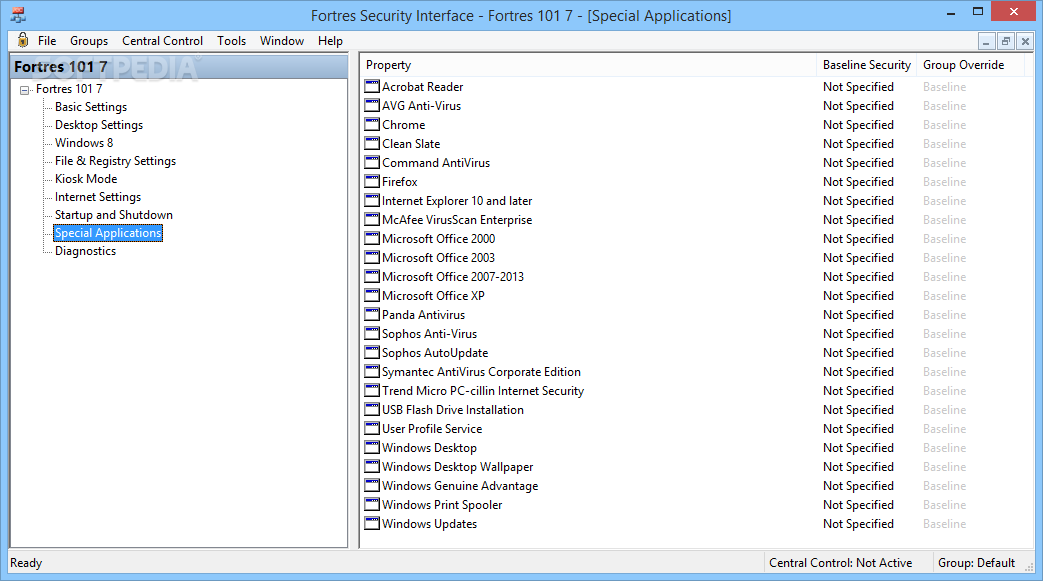Minimize the inner Special Applications window
Screen dimensions: 1043x581
tap(986, 41)
